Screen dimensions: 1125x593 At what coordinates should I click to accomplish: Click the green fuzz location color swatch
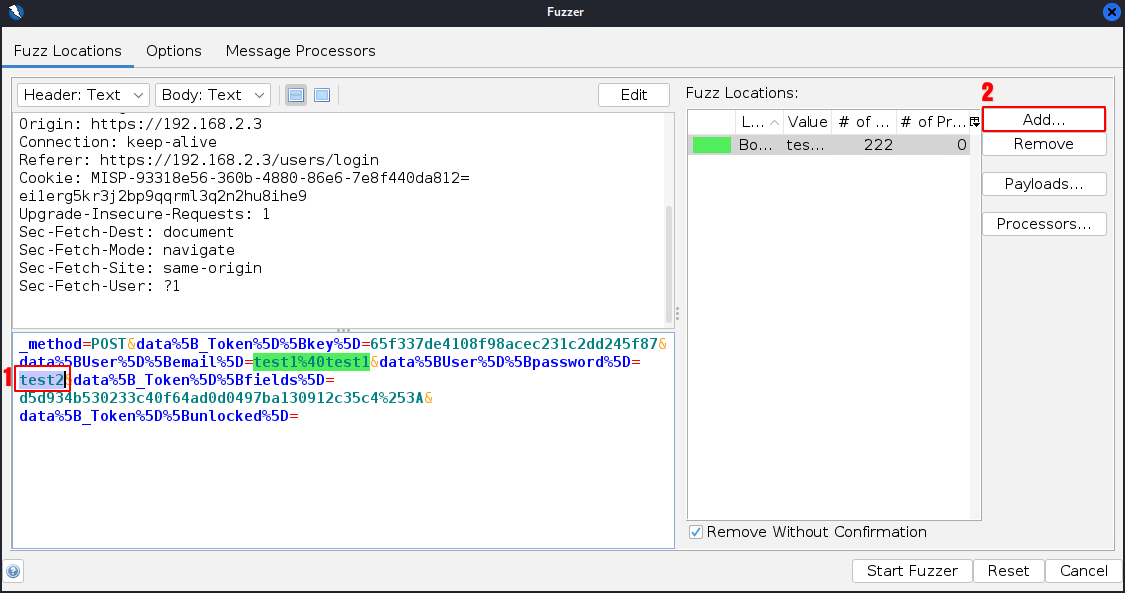click(x=711, y=145)
